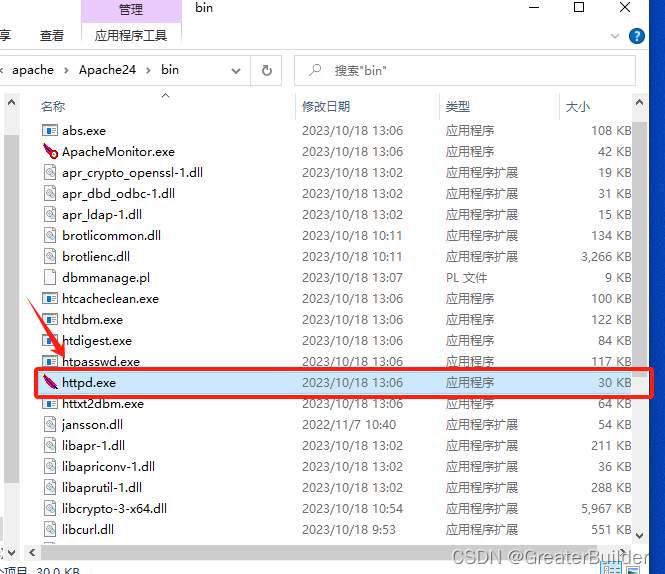Select the dbmmanage.pl file icon
665x574 pixels.
(51, 277)
